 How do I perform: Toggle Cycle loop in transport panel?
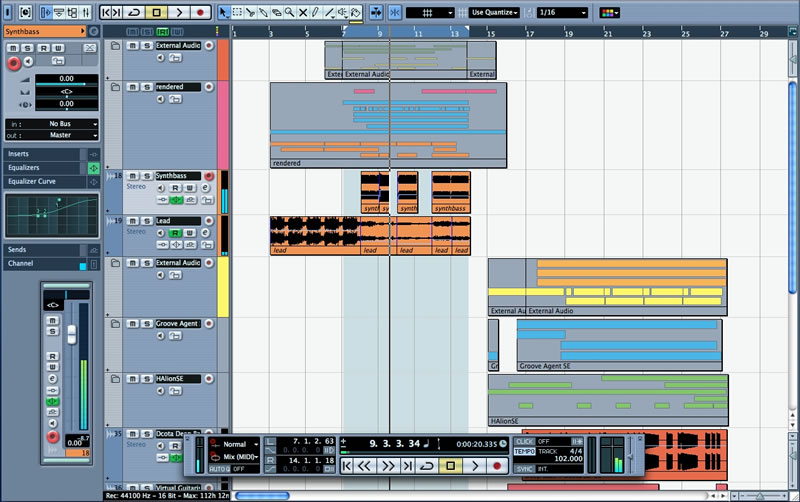tap(427, 466)
